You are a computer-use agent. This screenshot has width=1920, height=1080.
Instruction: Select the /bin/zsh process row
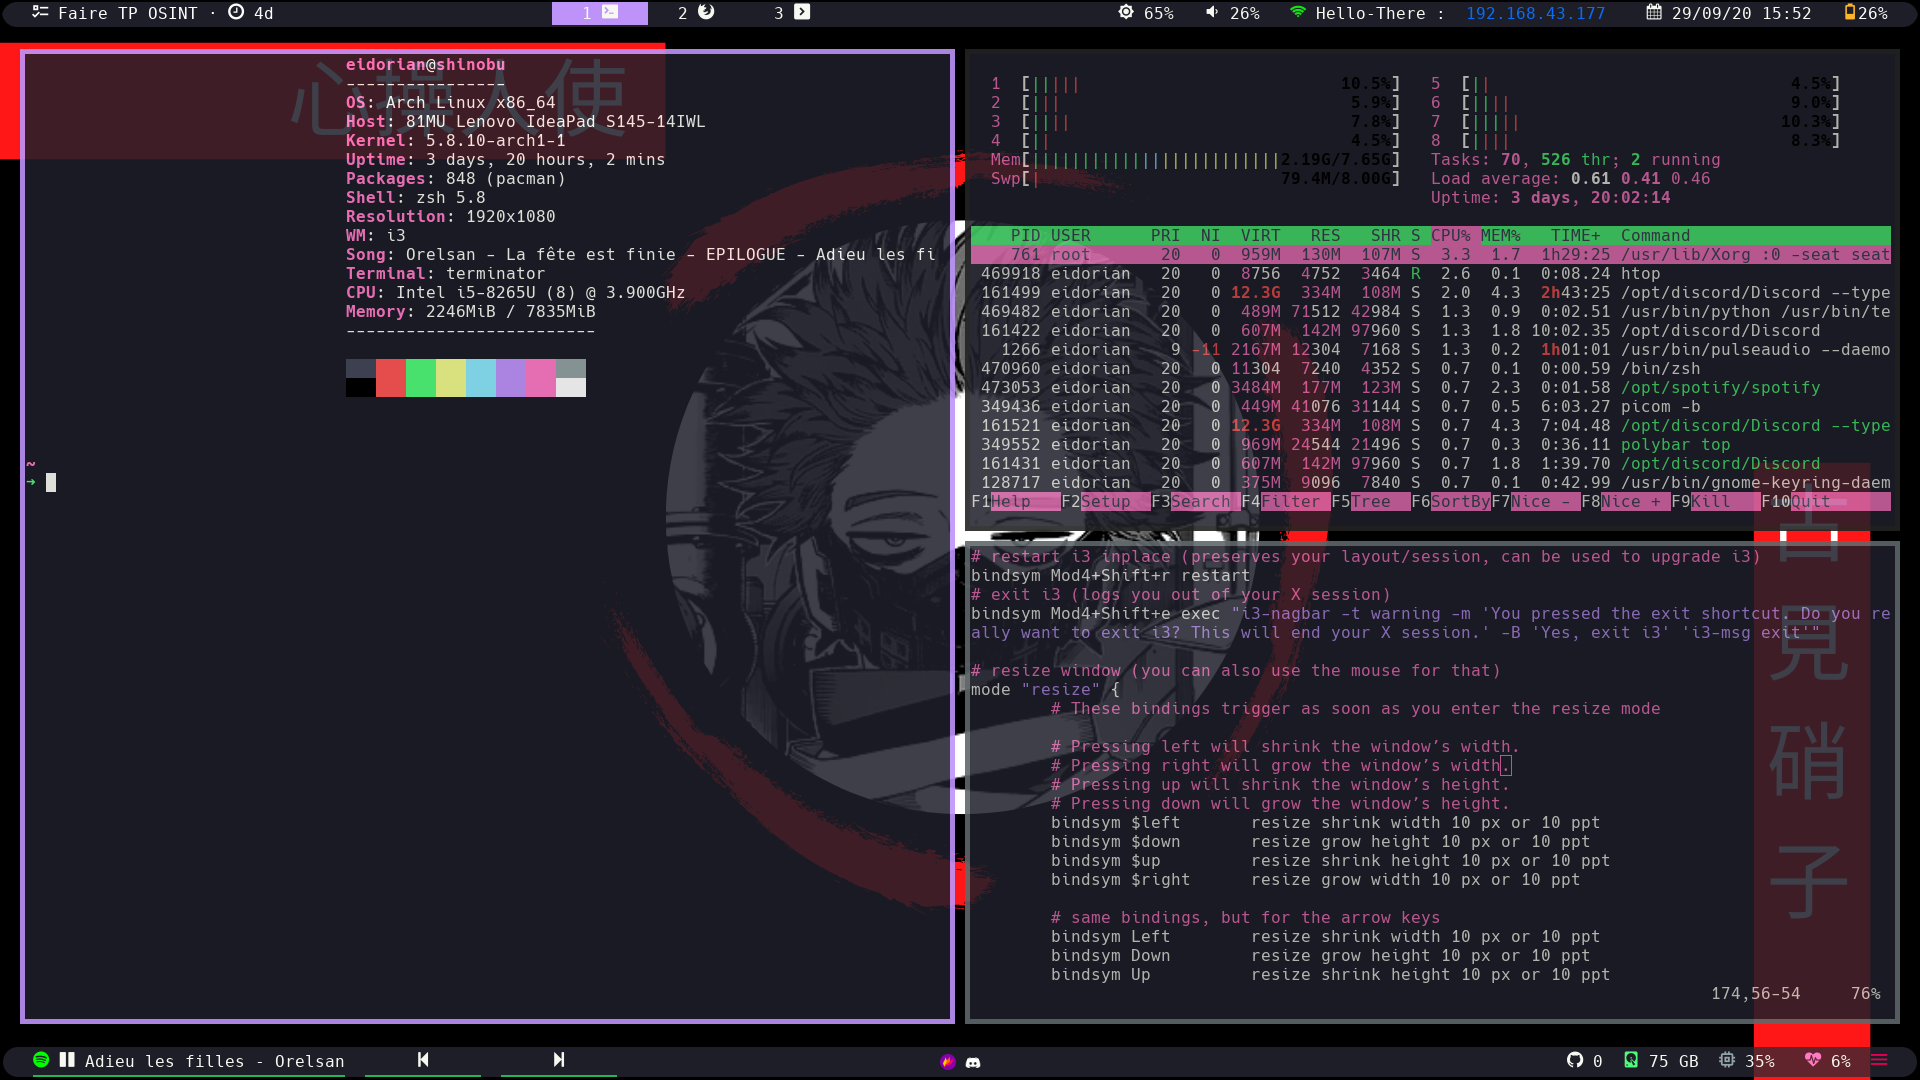(x=1430, y=369)
